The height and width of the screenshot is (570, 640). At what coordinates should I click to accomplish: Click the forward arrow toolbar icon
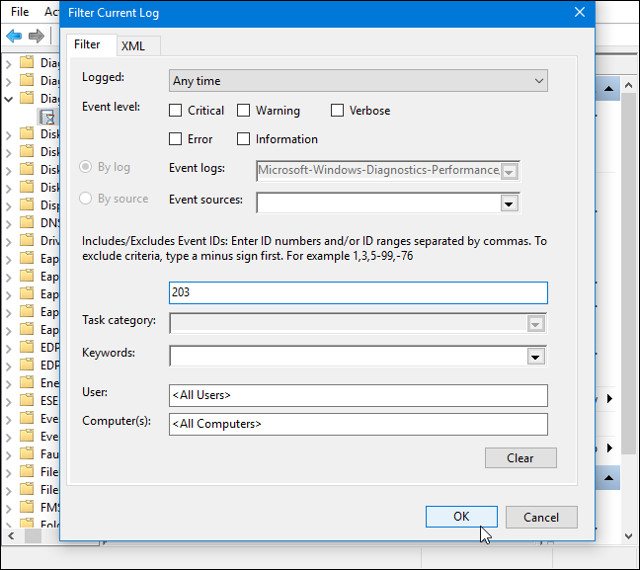coord(36,36)
